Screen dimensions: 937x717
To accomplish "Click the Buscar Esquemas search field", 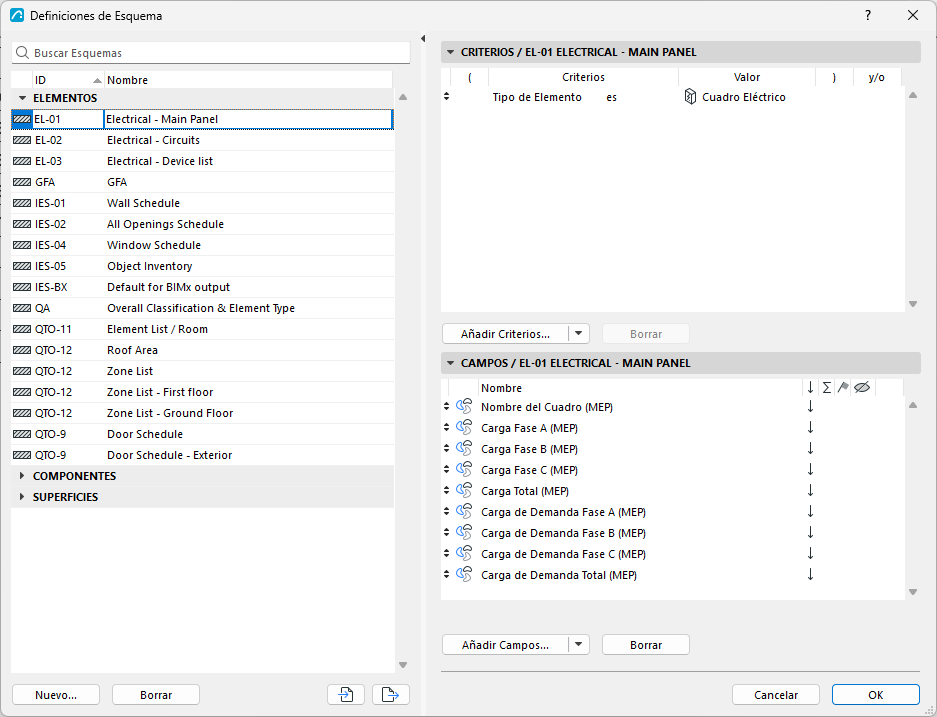I will pos(211,53).
